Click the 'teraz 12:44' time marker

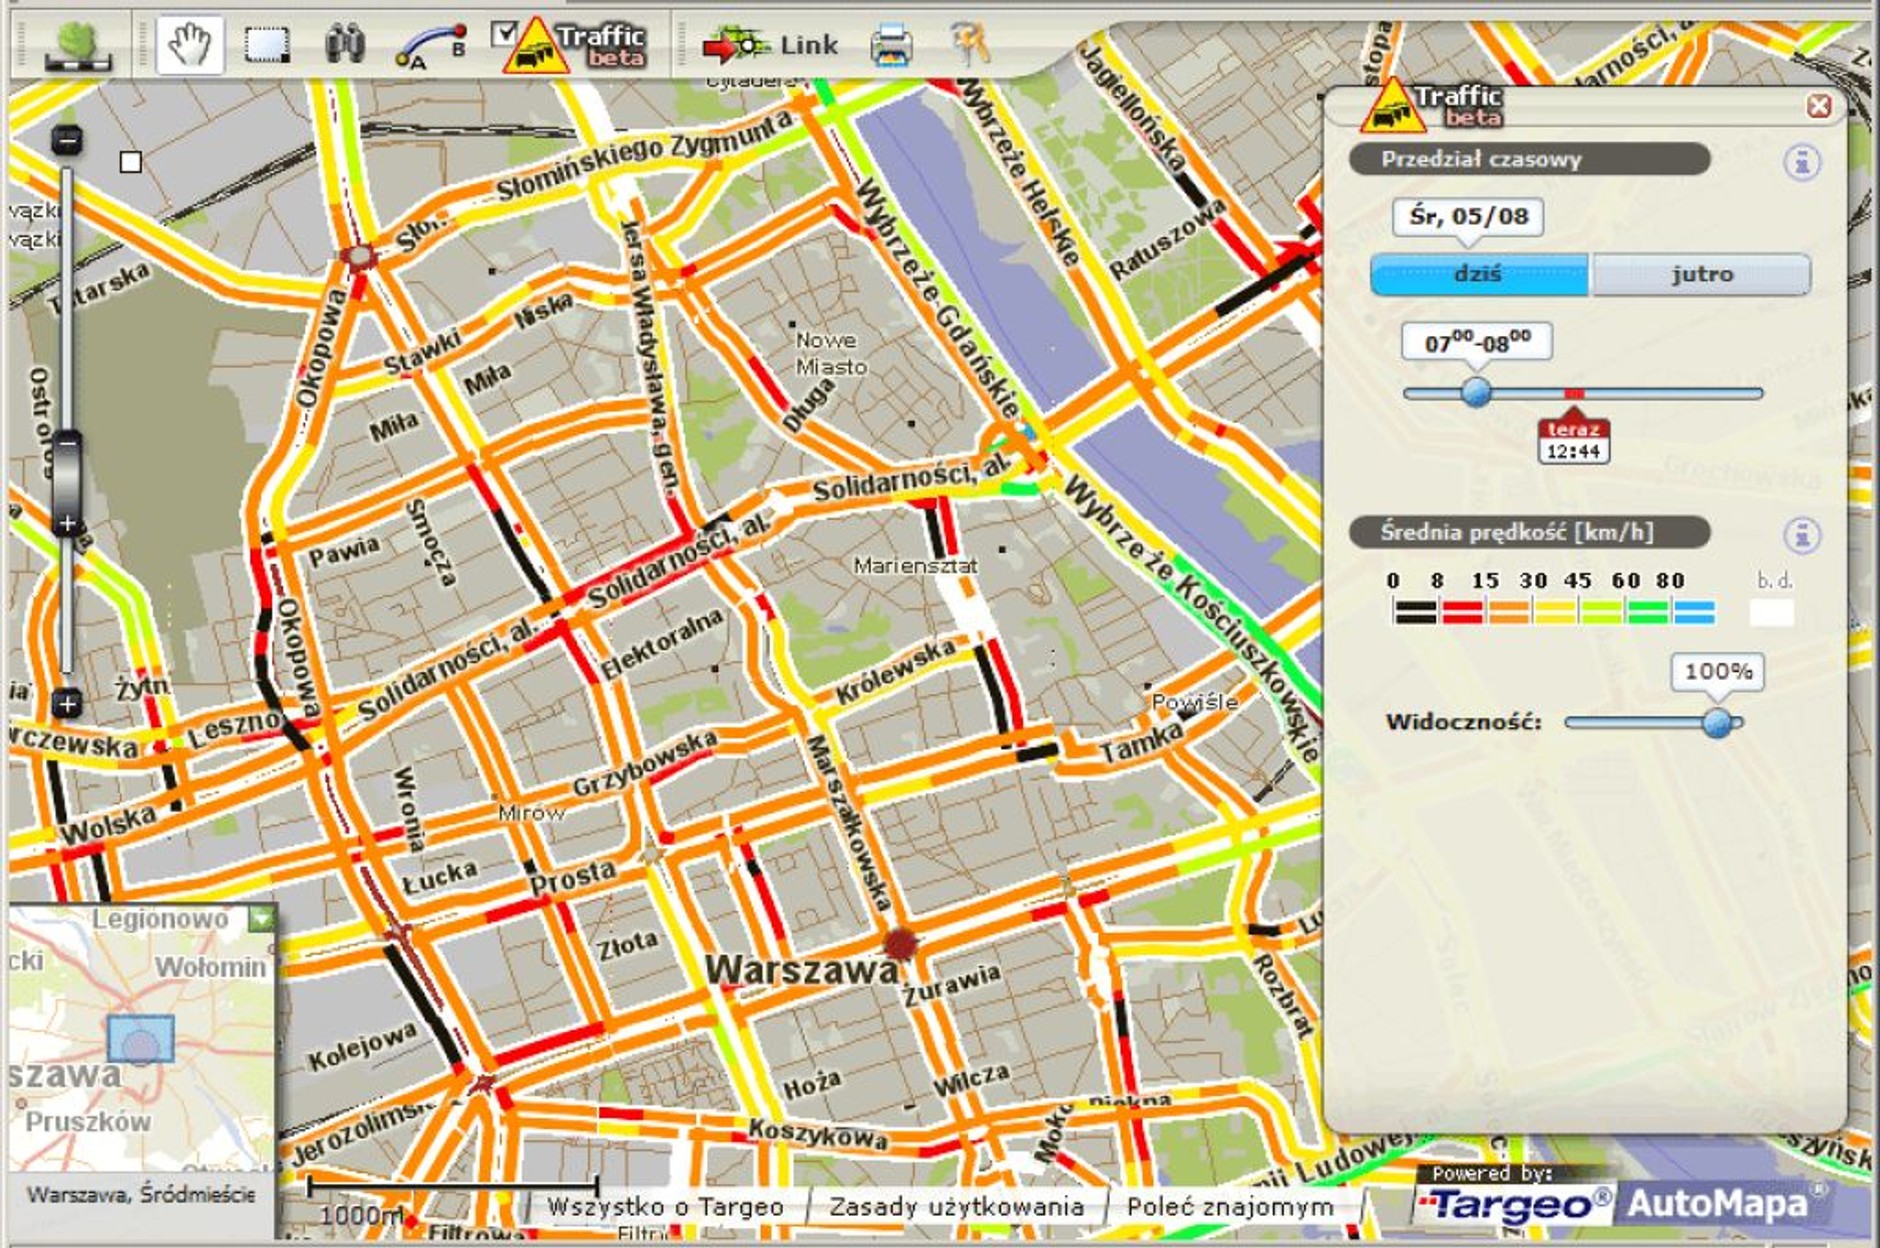pos(1573,441)
